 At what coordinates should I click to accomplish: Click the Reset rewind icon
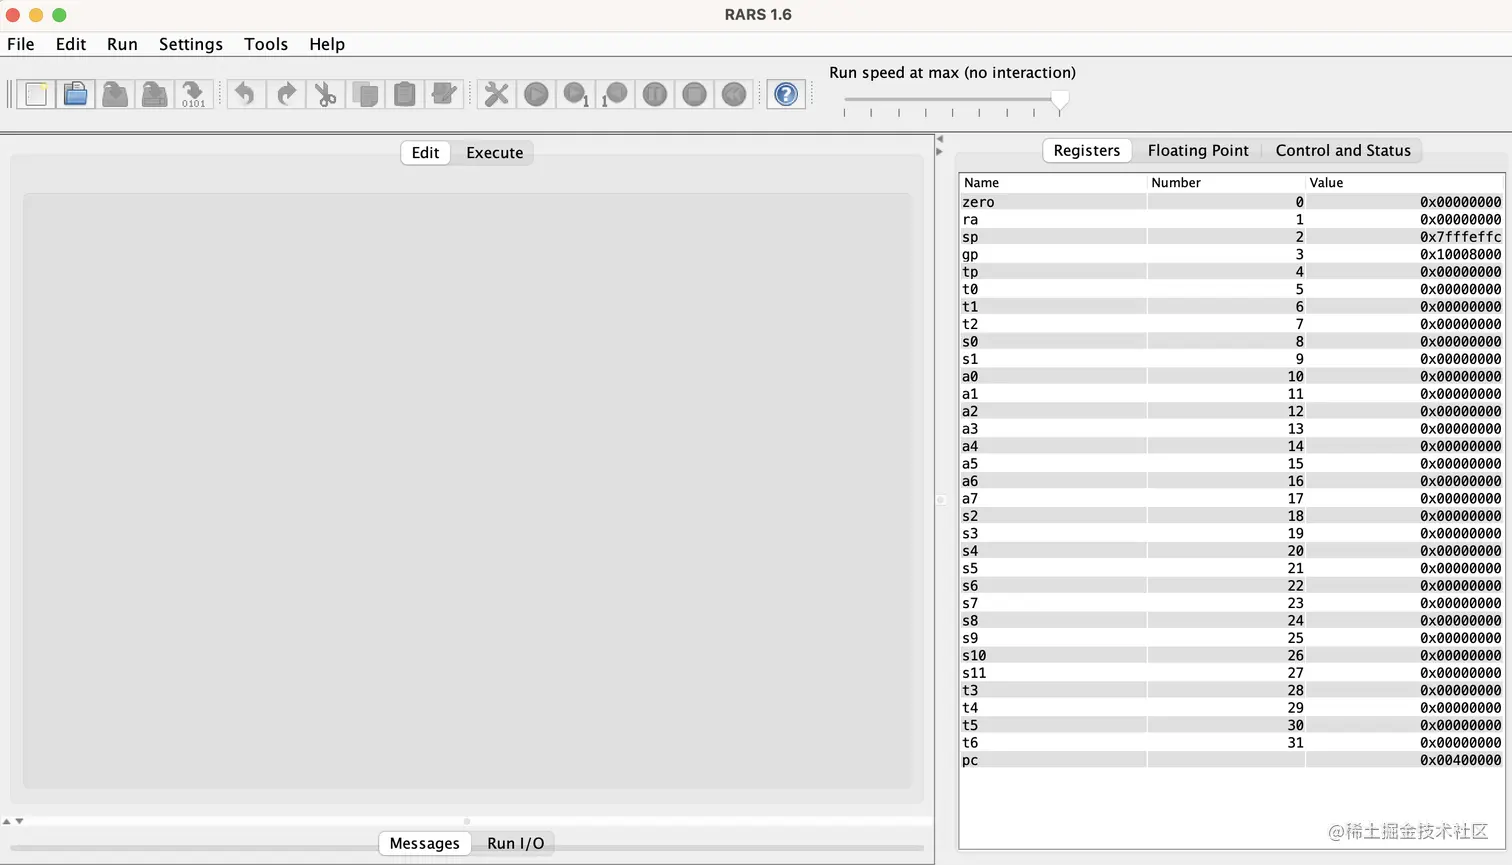[734, 94]
